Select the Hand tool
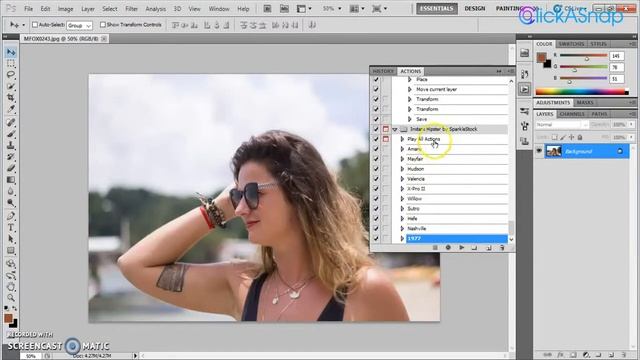The image size is (640, 360). coord(11,287)
